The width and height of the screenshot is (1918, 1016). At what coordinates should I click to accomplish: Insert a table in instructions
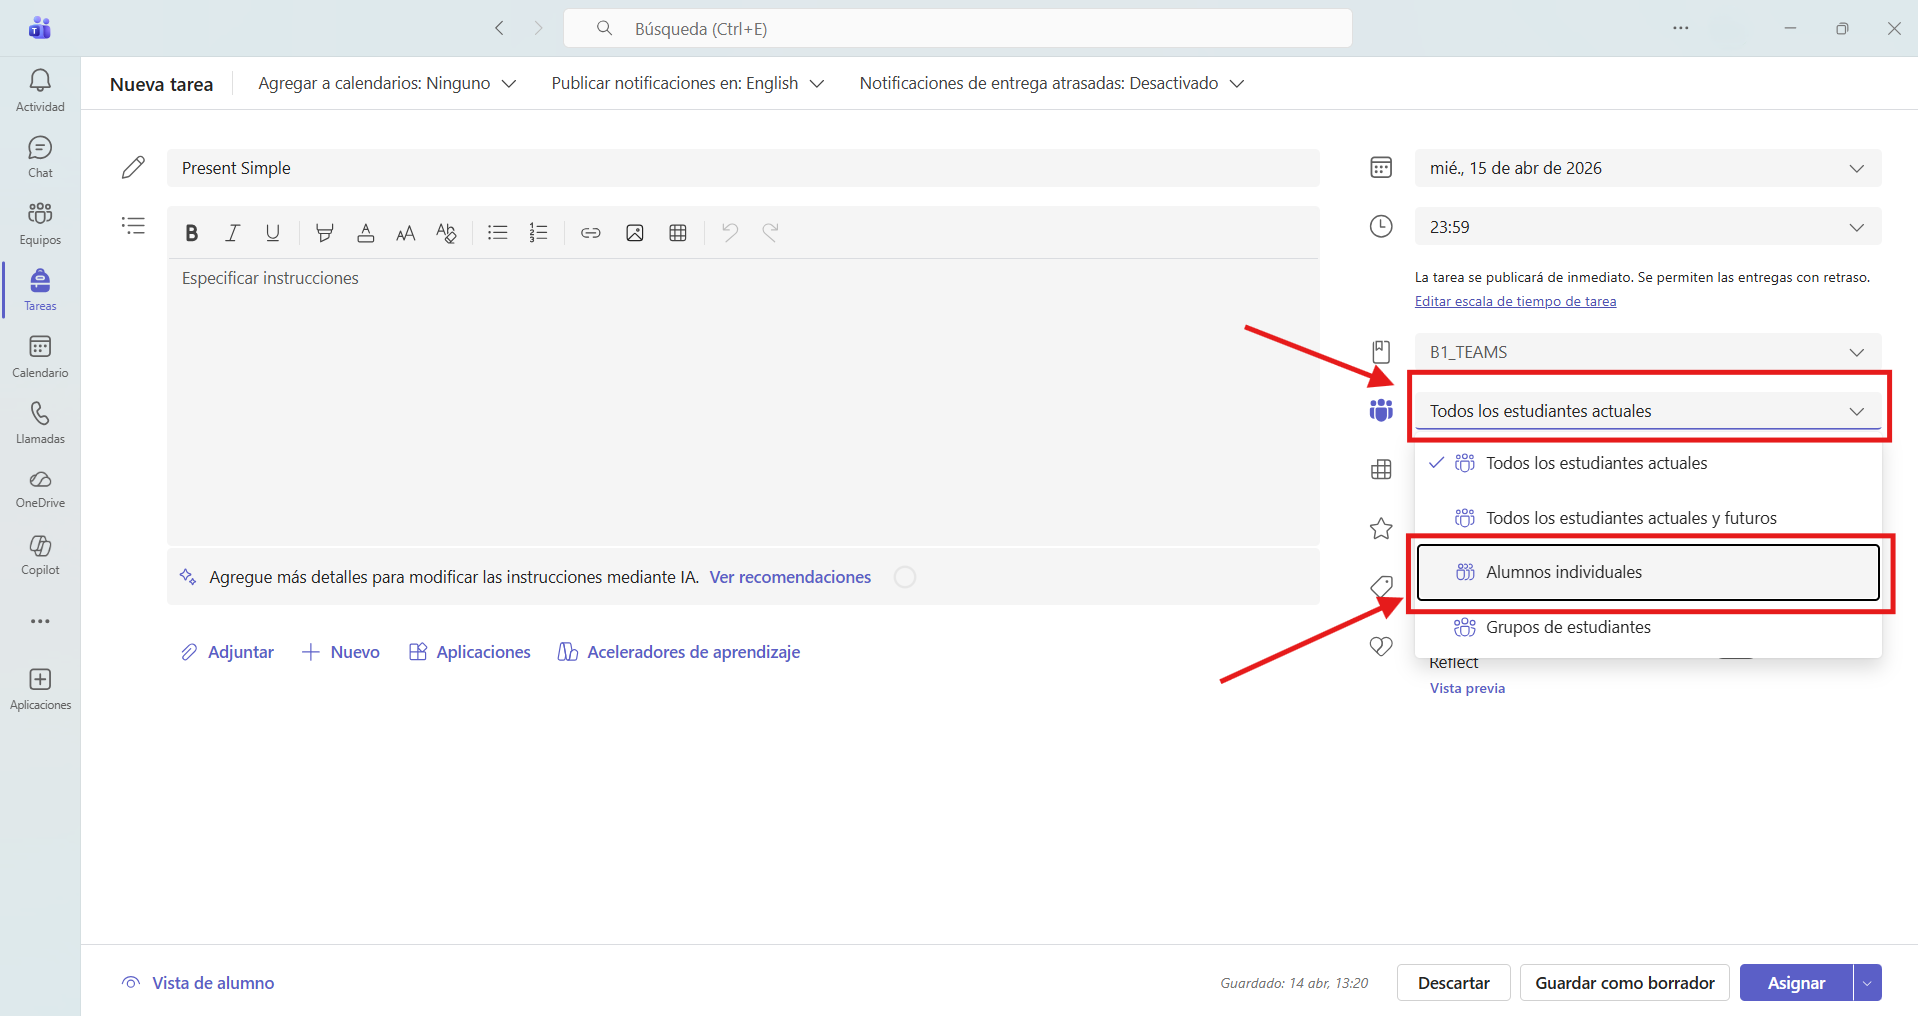[678, 233]
